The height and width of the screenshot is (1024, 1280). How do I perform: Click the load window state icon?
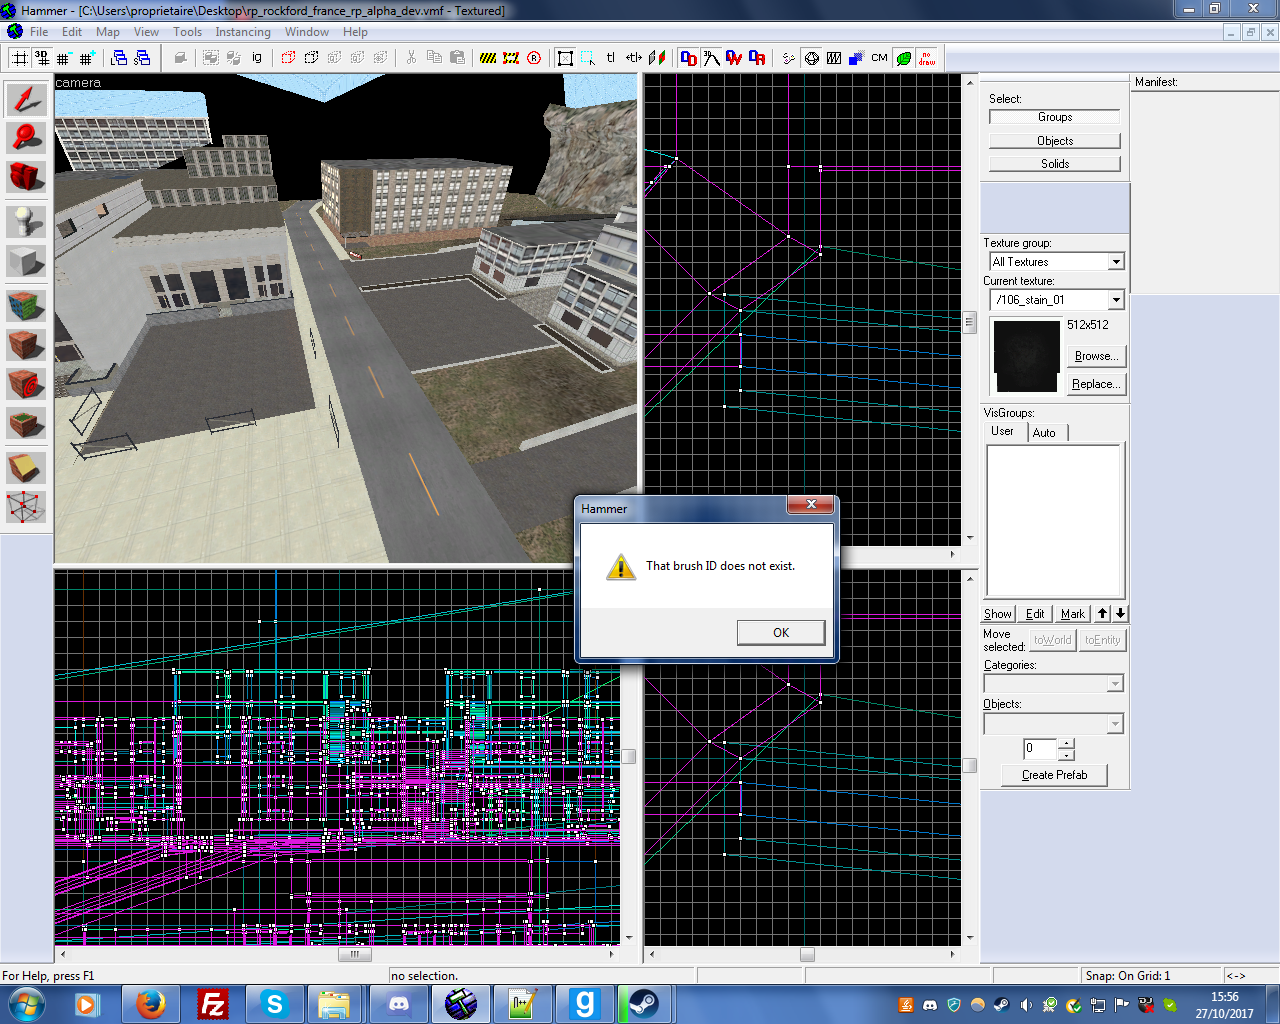coord(119,58)
